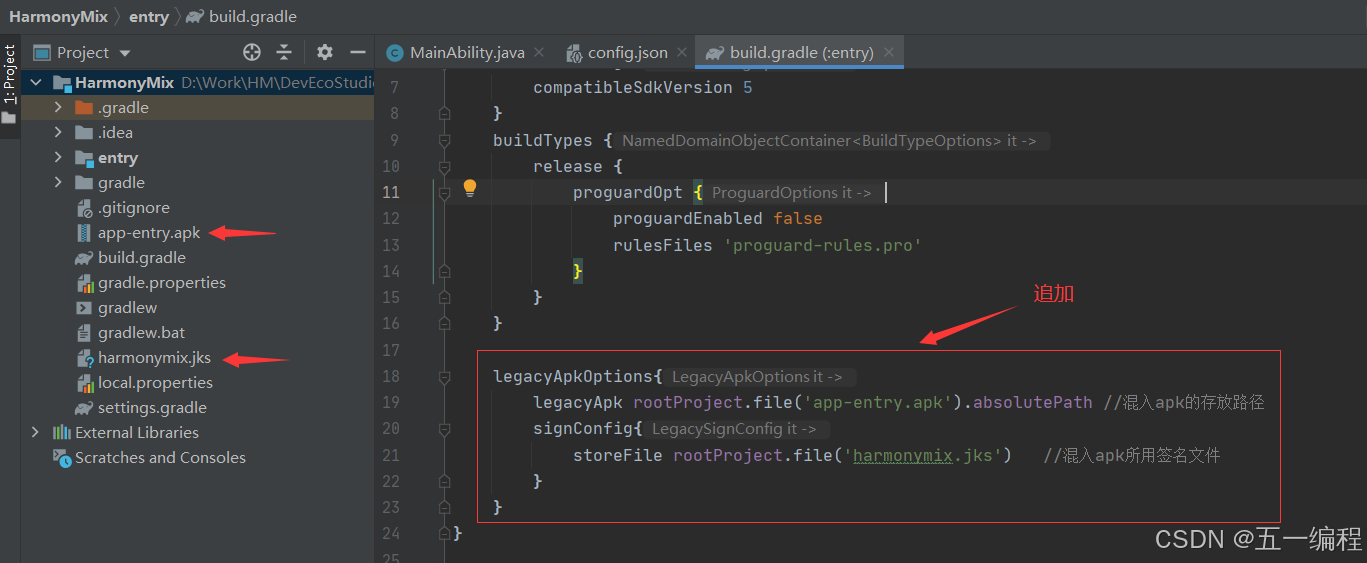Click the collapse all icon in Project panel
Image resolution: width=1367 pixels, height=563 pixels.
click(284, 52)
